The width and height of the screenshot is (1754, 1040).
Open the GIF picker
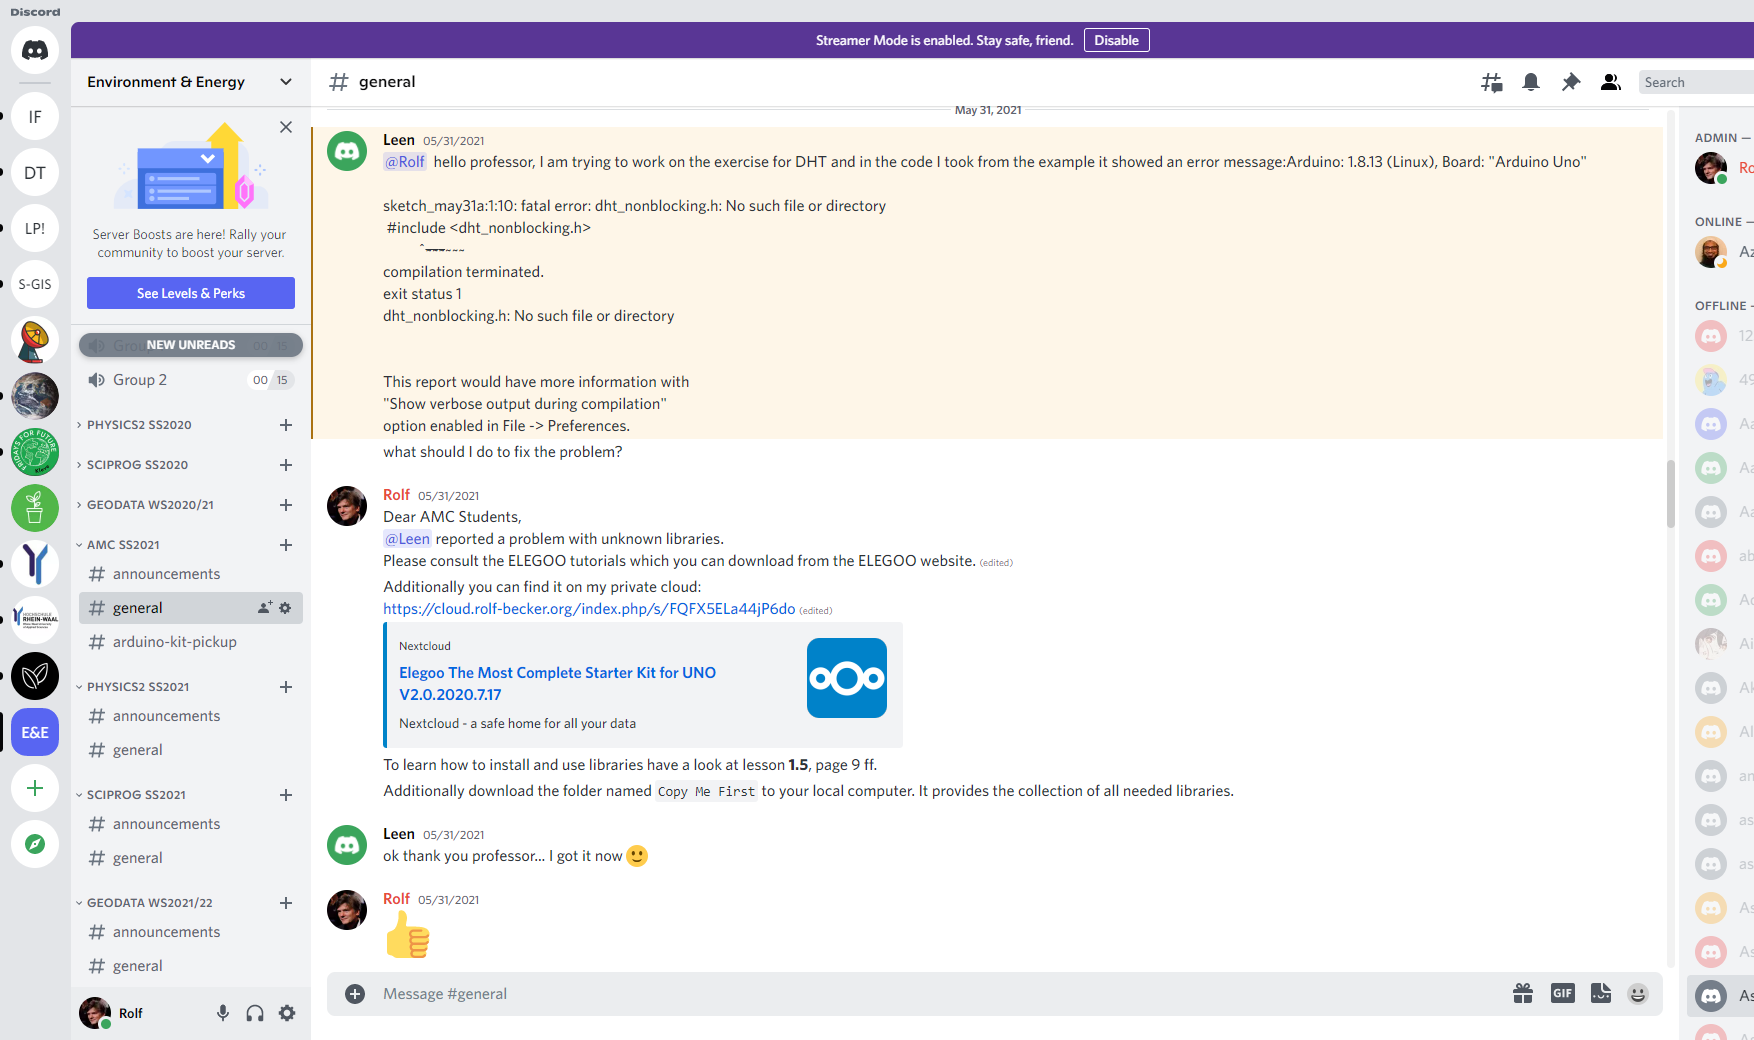(1562, 993)
